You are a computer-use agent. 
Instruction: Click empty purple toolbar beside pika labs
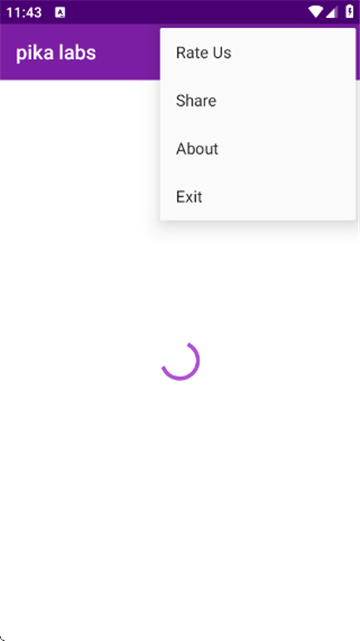point(127,52)
